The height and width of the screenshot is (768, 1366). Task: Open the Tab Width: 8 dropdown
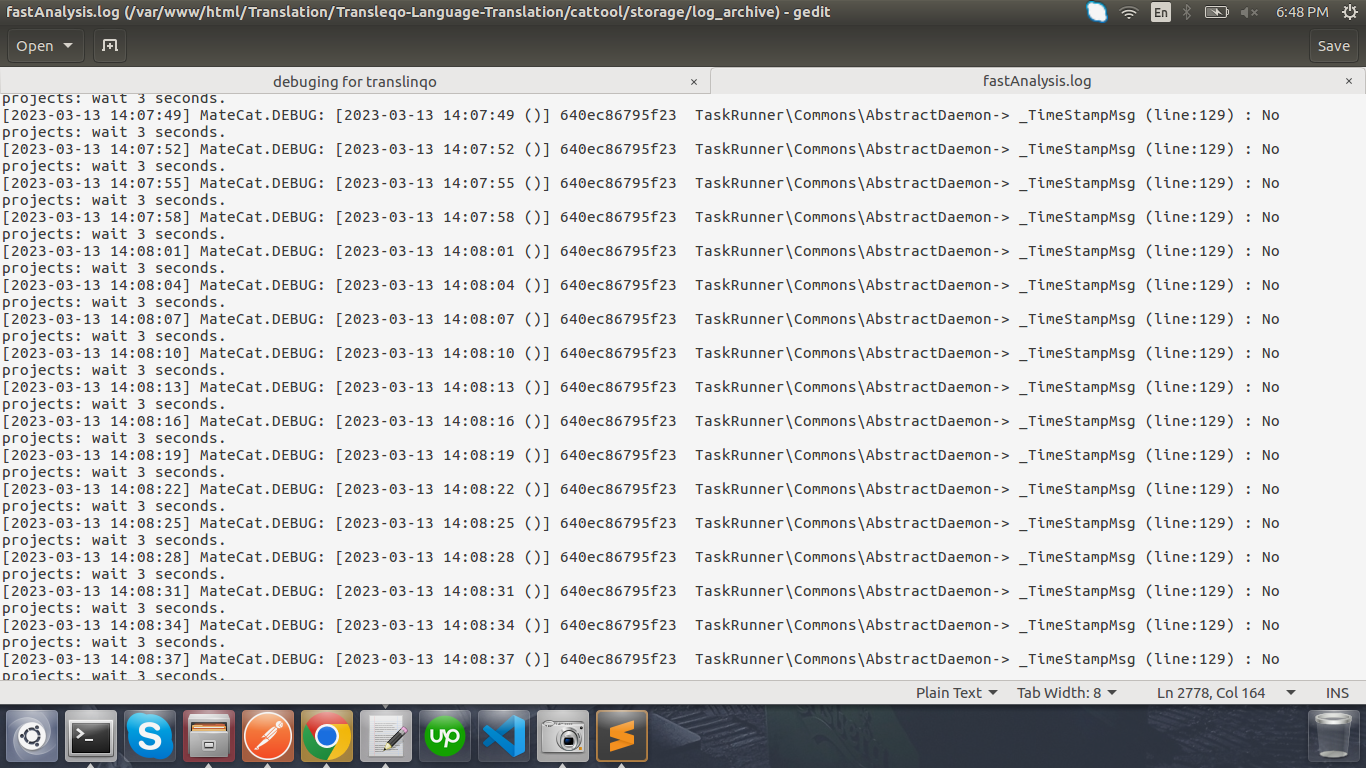point(1068,692)
